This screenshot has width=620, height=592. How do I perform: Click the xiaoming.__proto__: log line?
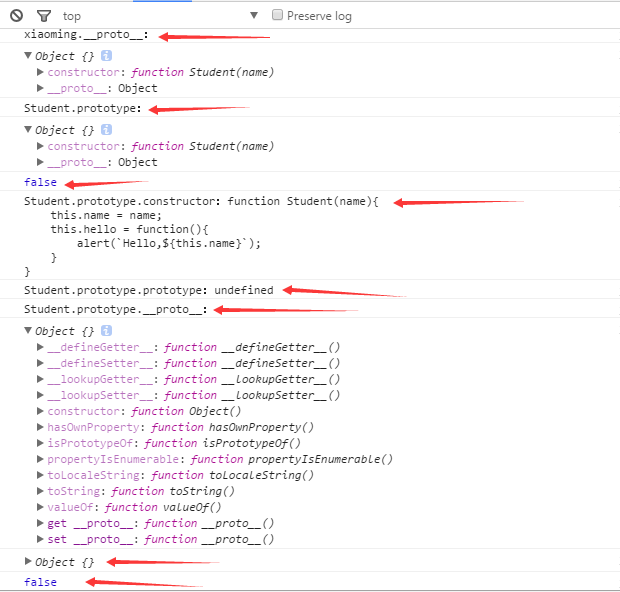pyautogui.click(x=86, y=35)
